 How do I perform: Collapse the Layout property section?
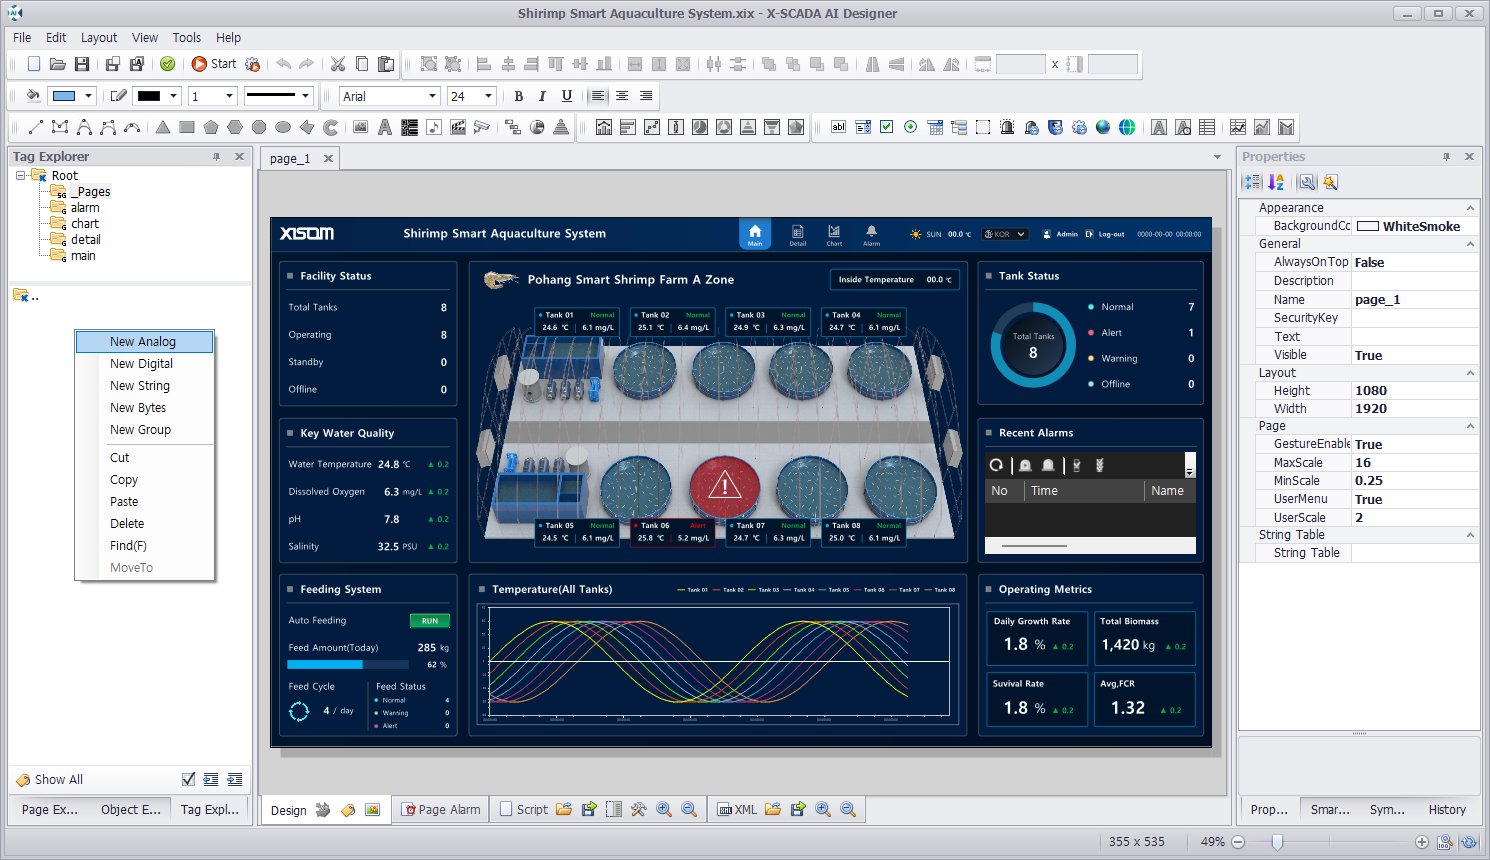(1470, 373)
